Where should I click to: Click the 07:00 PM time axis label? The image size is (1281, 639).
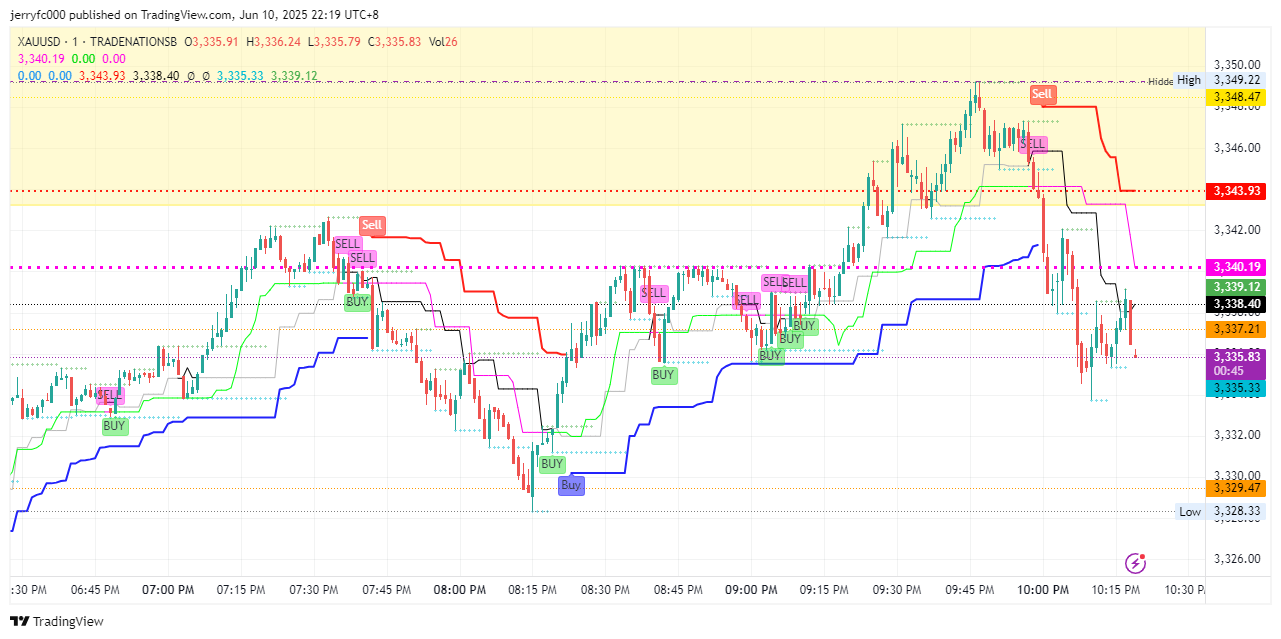(x=166, y=591)
